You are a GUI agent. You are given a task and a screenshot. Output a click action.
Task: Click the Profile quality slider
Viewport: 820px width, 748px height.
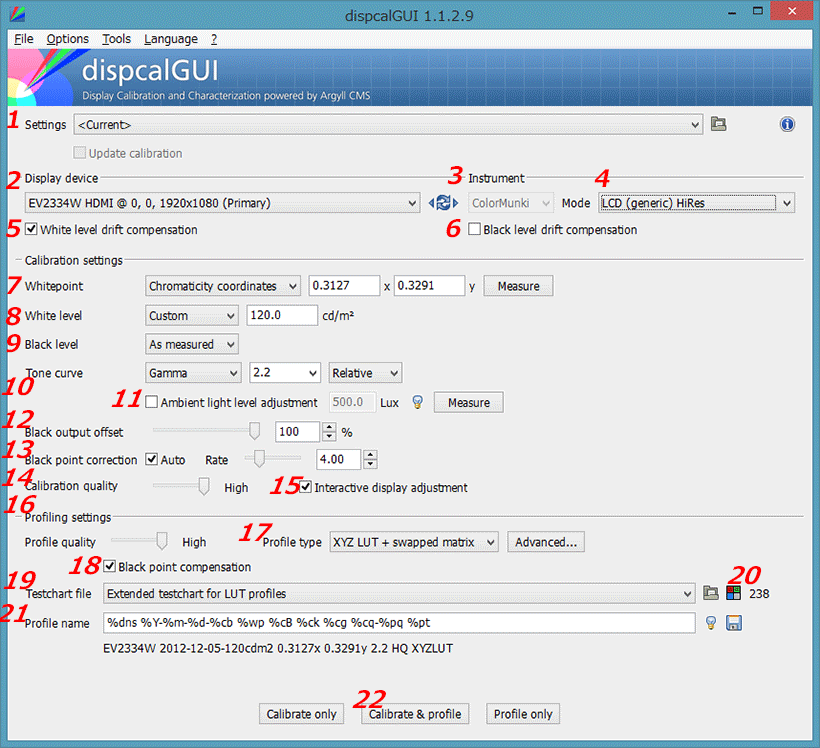(x=140, y=541)
